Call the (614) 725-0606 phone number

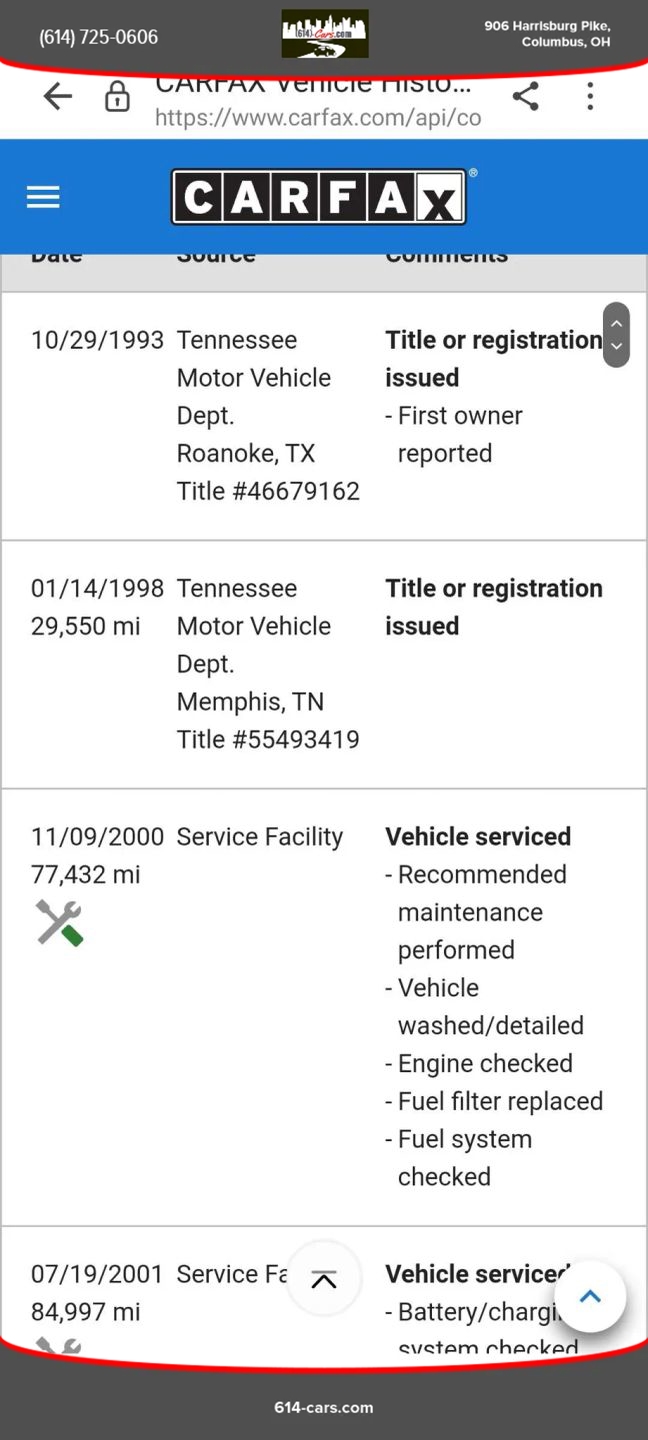click(99, 37)
